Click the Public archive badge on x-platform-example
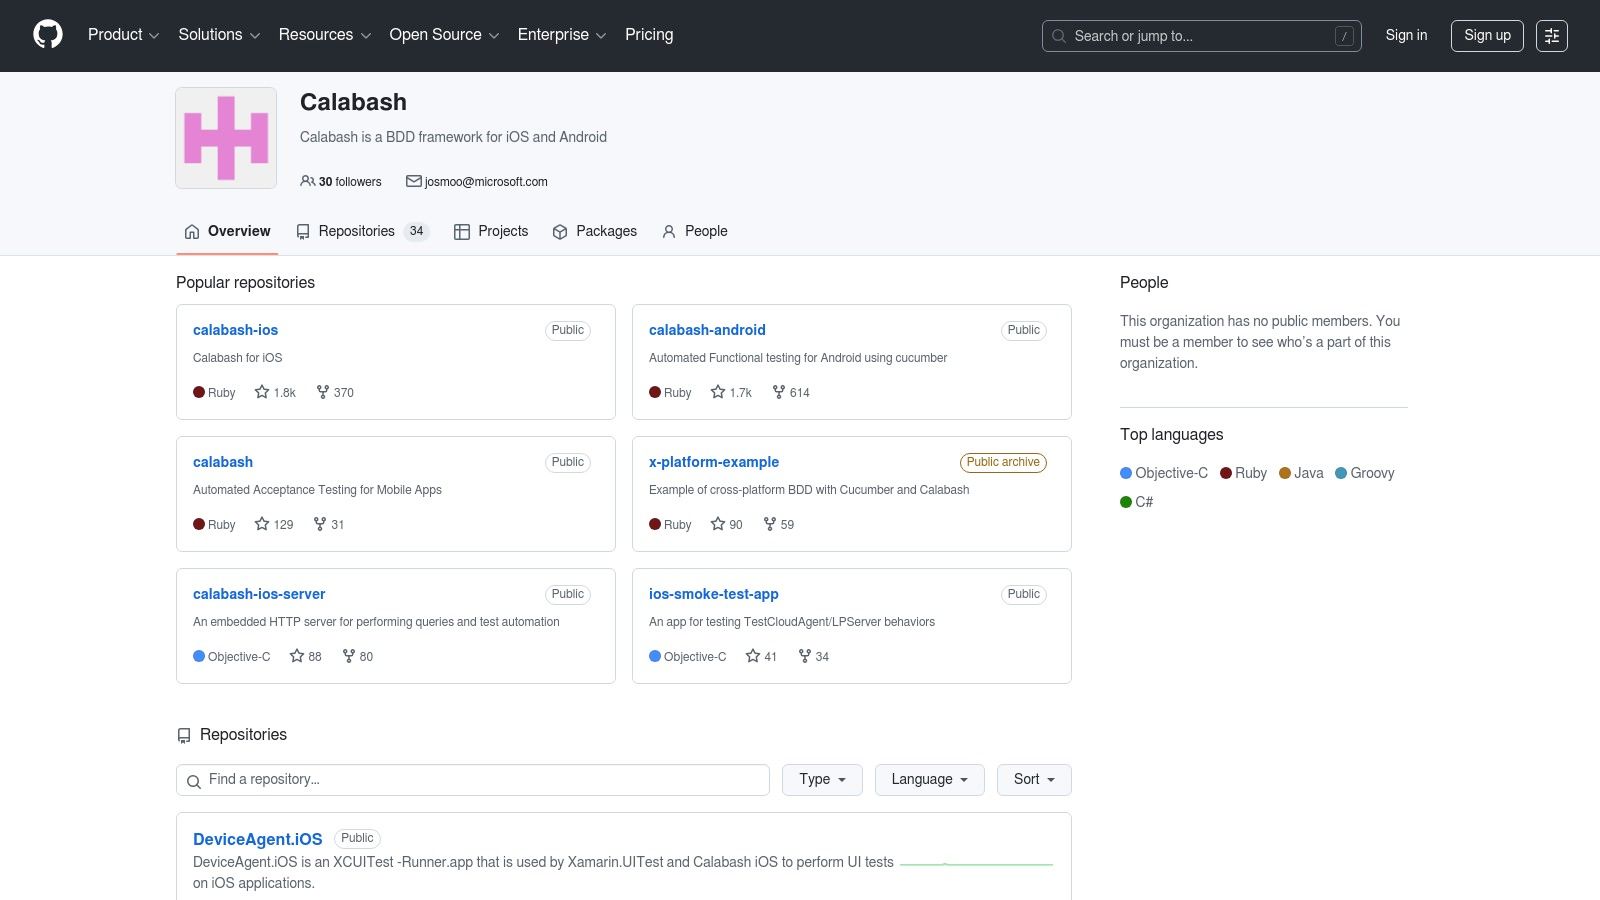Screen dimensions: 1600x900 [x=1003, y=462]
